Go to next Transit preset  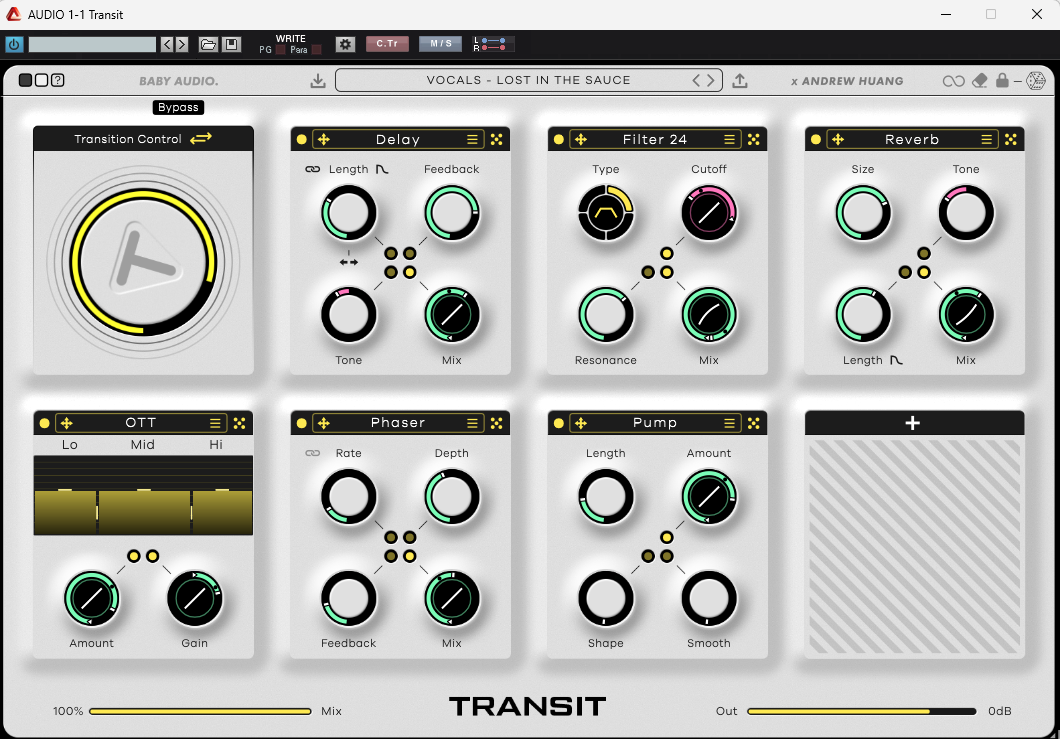click(710, 80)
